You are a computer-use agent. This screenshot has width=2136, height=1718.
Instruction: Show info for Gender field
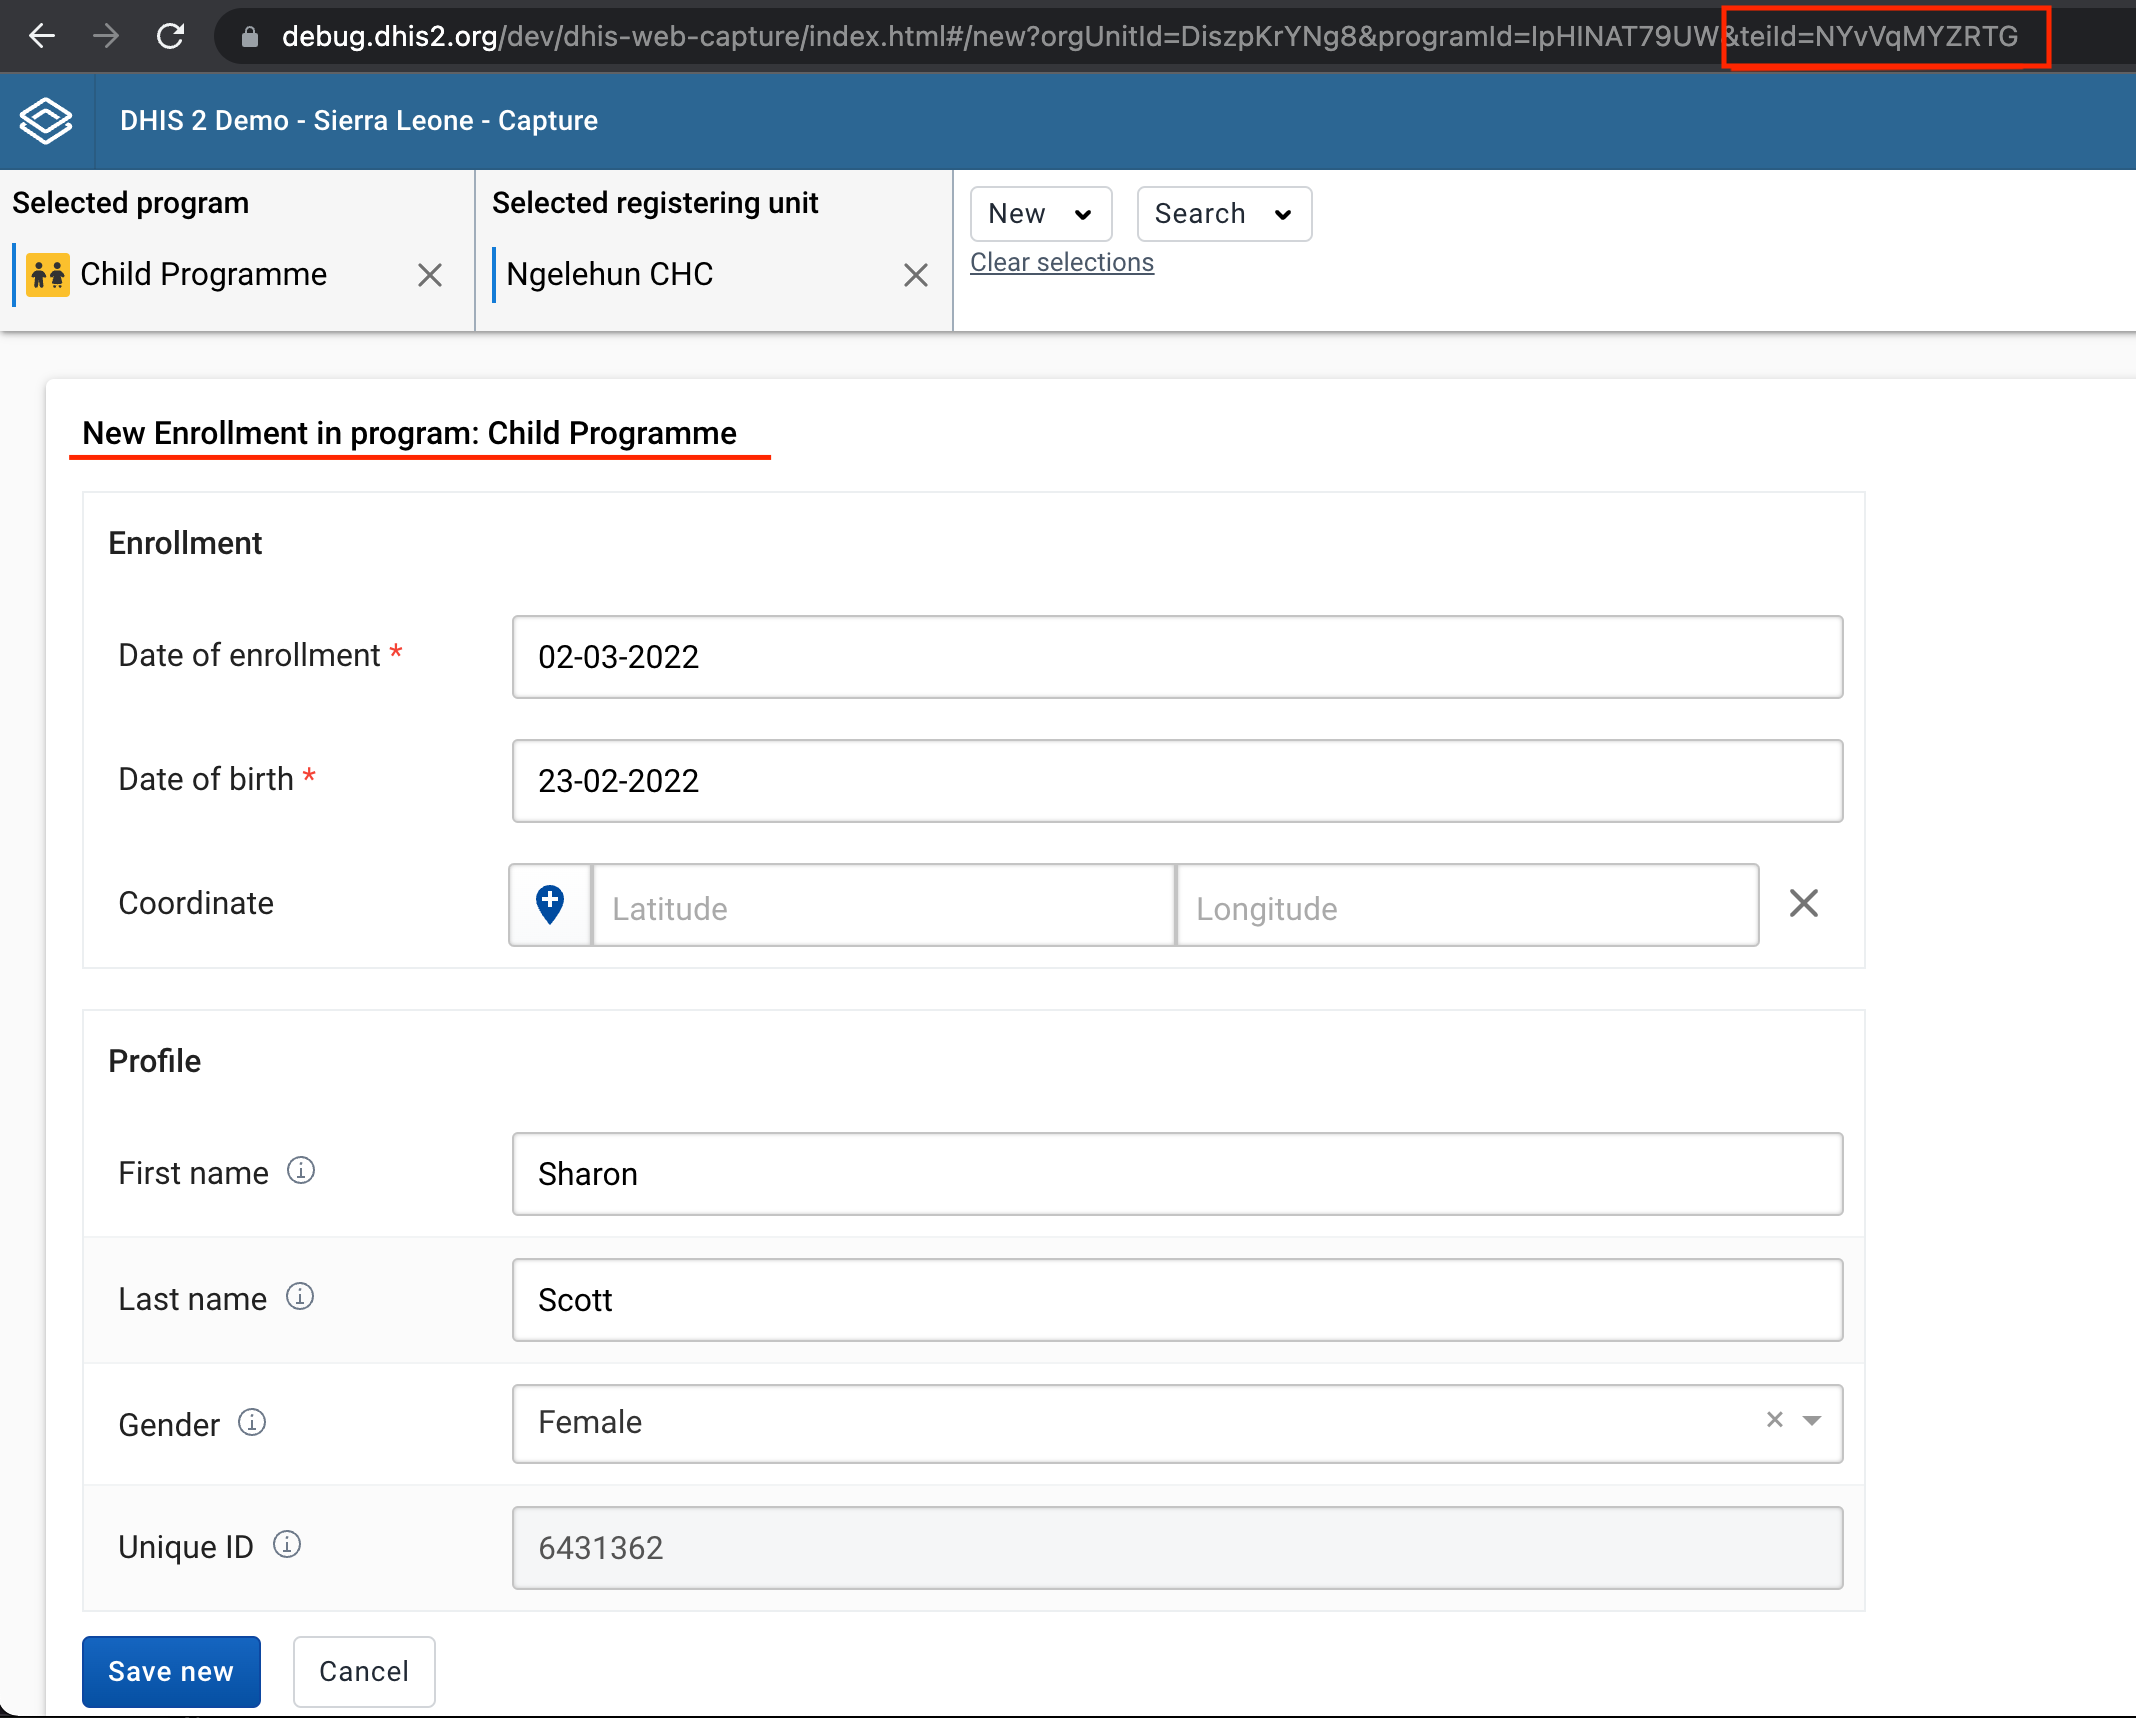(252, 1422)
